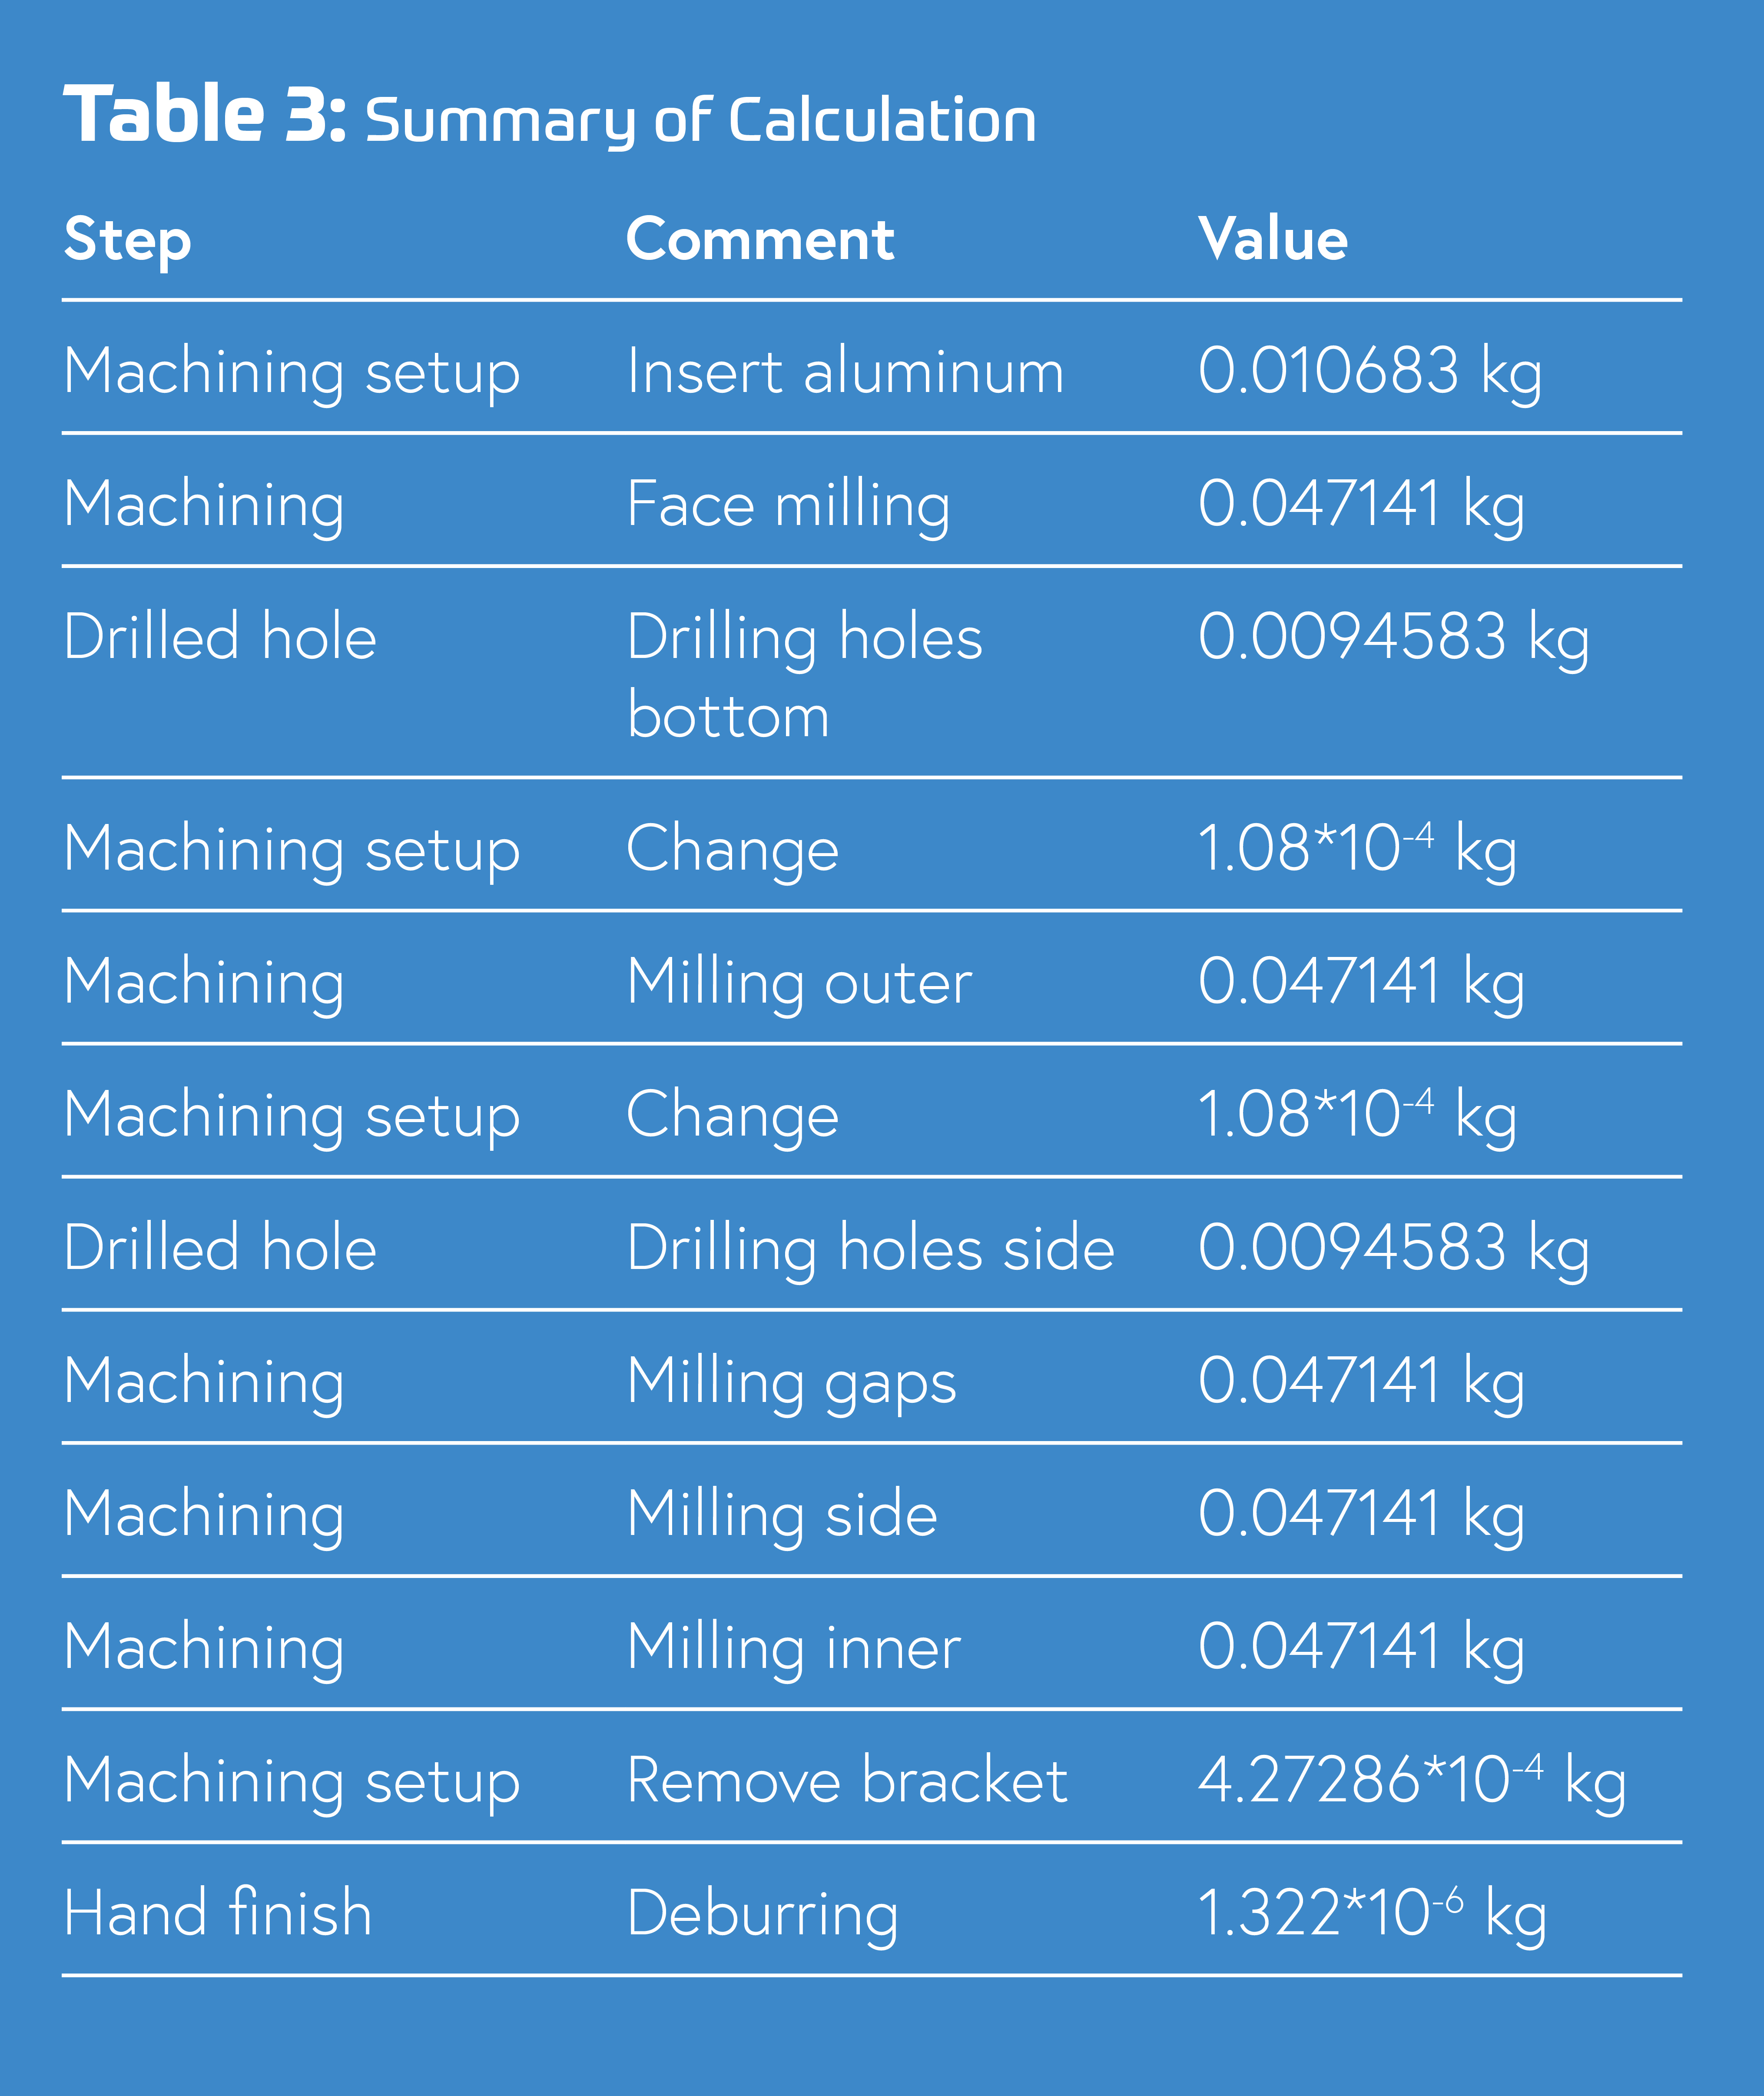The image size is (1764, 2096).
Task: Click the Face milling comment cell
Action: pyautogui.click(x=788, y=504)
